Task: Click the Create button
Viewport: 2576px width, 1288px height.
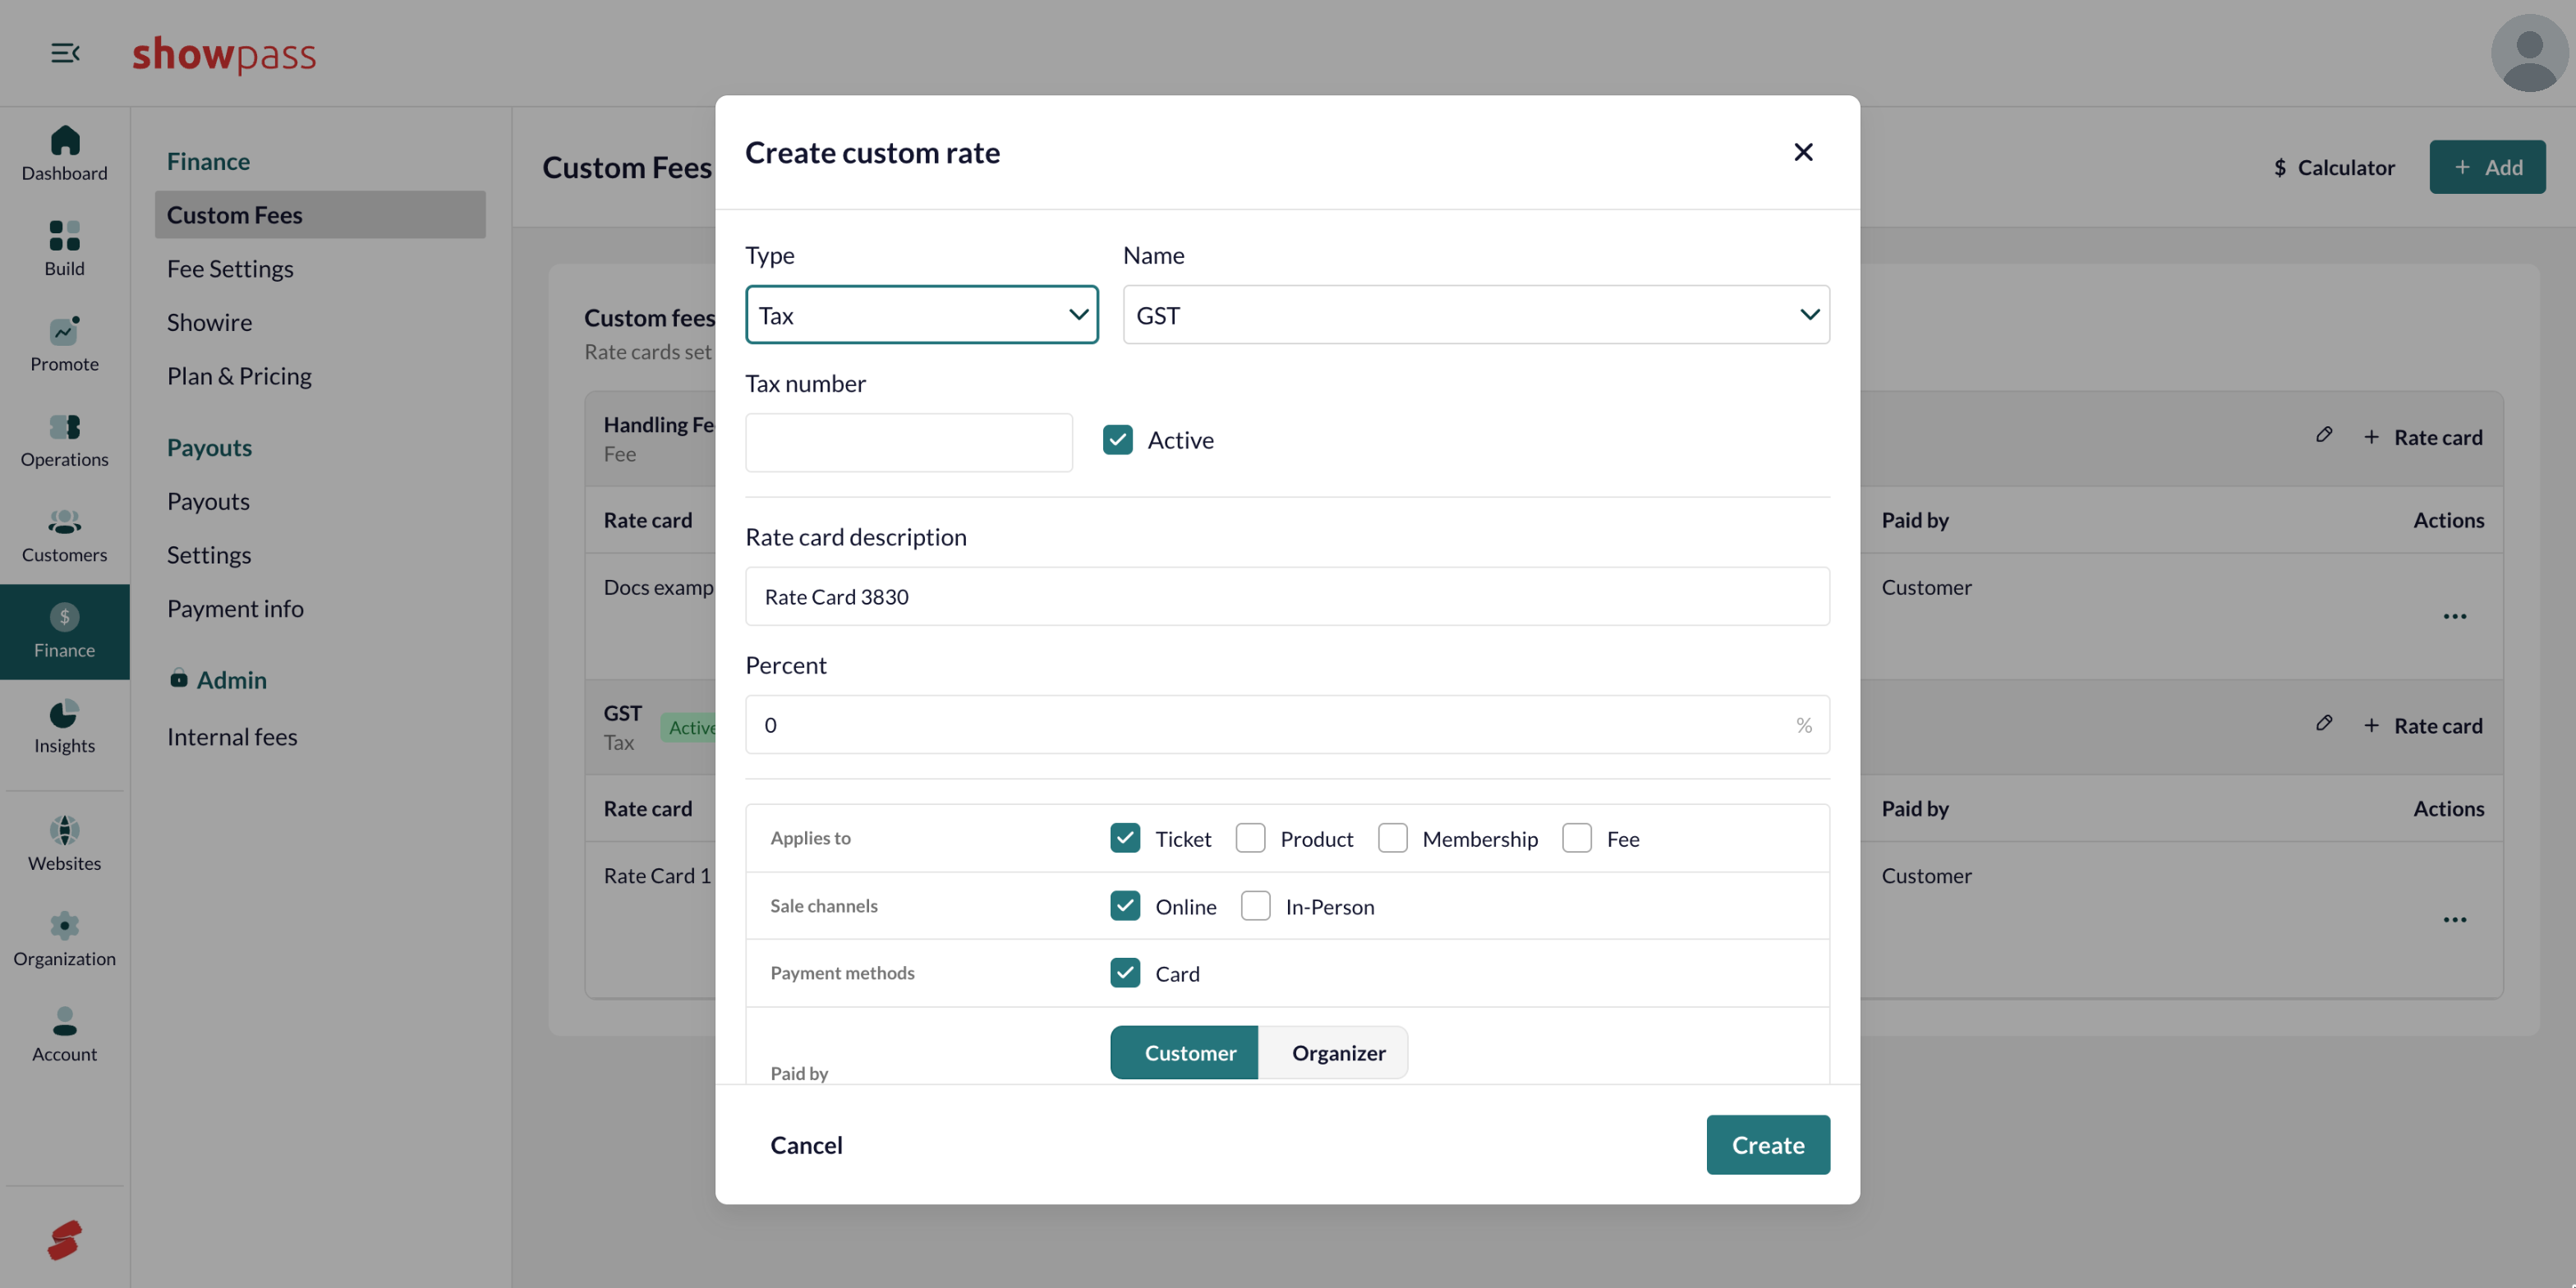Action: 1768,1145
